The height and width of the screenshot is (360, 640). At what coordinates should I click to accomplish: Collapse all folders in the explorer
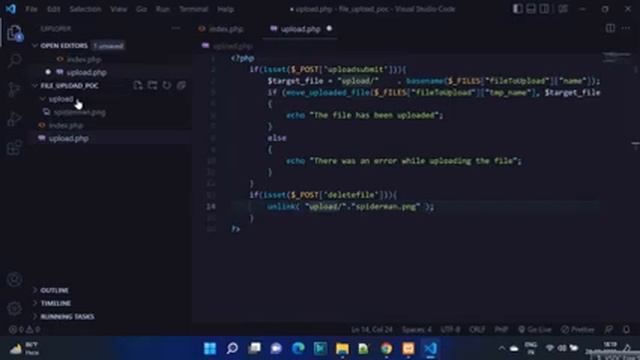tap(181, 85)
